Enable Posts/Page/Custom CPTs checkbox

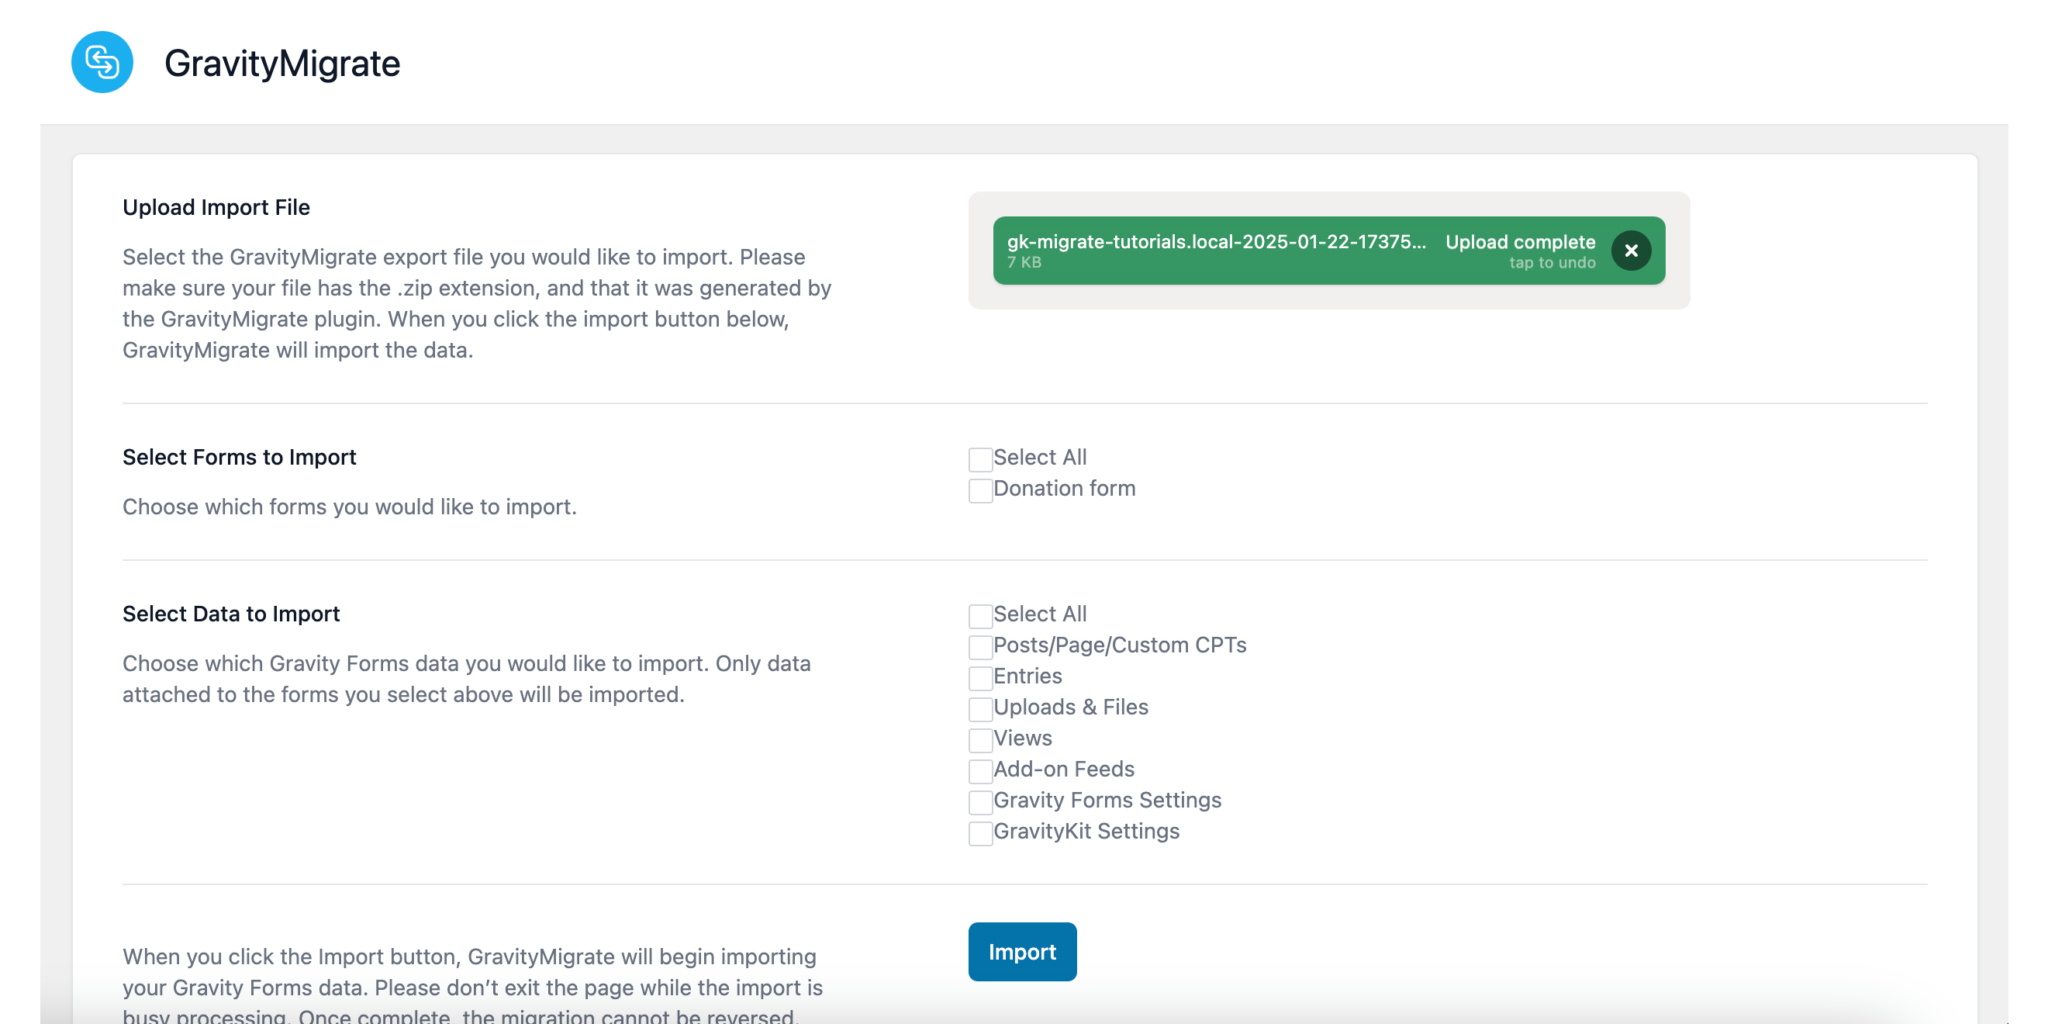pos(980,647)
